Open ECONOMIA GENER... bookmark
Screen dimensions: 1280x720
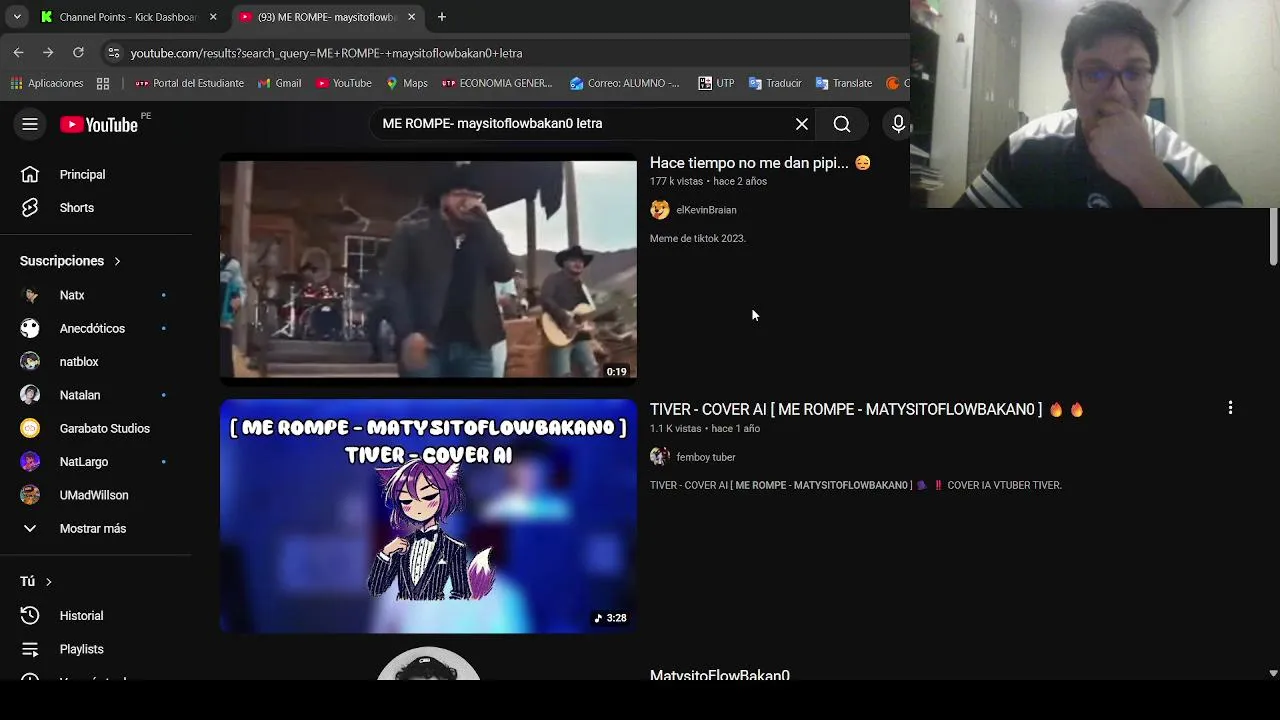497,83
